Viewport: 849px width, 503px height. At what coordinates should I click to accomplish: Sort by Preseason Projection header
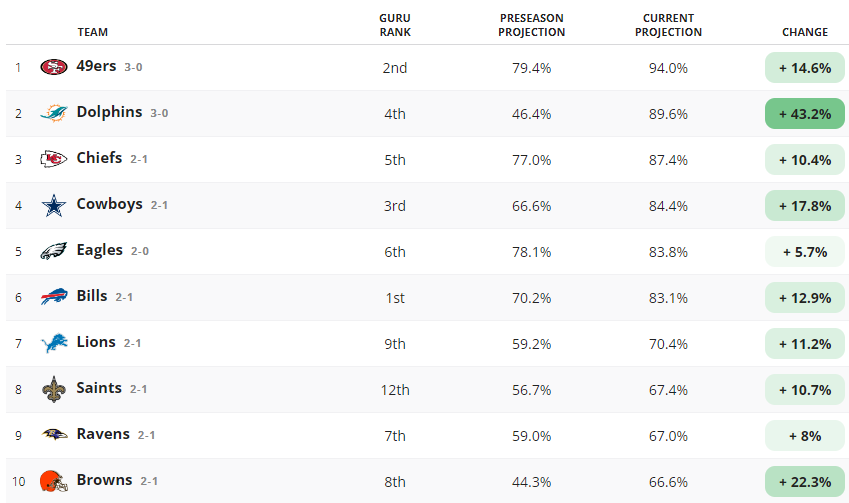[532, 25]
